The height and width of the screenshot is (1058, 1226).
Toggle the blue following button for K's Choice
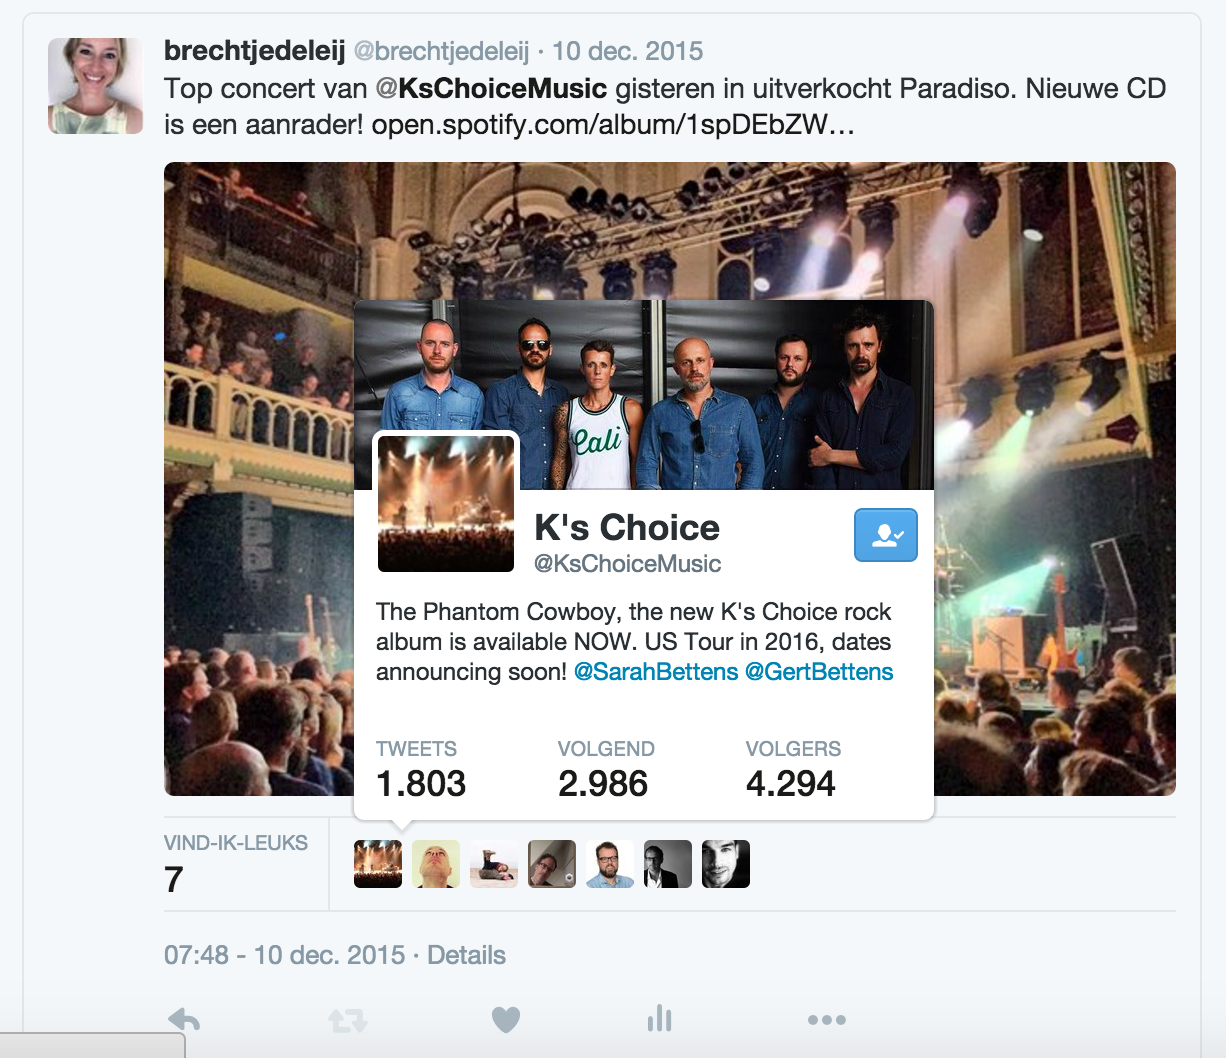point(886,535)
